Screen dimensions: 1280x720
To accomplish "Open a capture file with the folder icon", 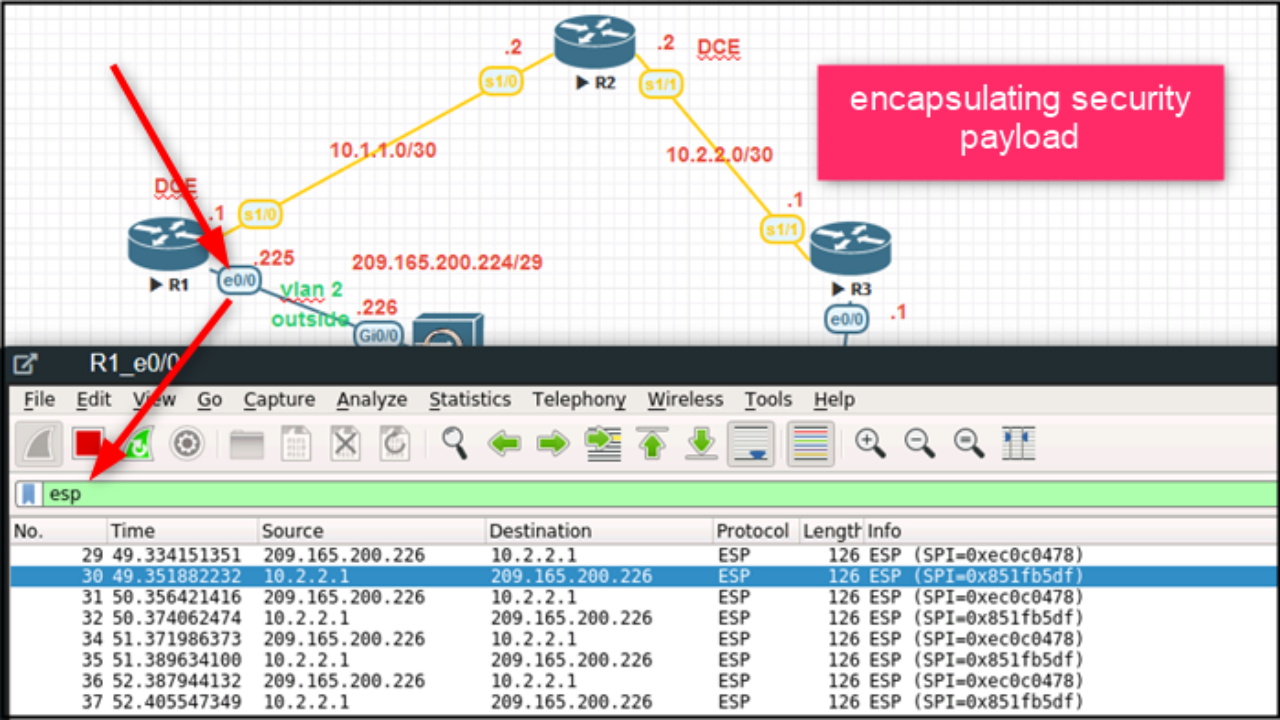I will [x=247, y=443].
